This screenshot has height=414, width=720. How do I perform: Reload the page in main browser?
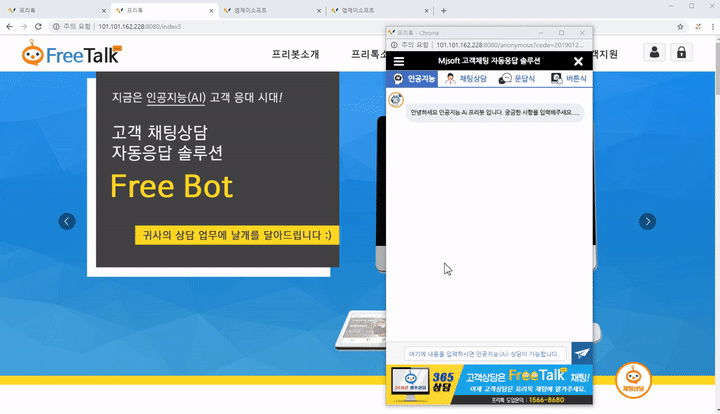(x=38, y=27)
